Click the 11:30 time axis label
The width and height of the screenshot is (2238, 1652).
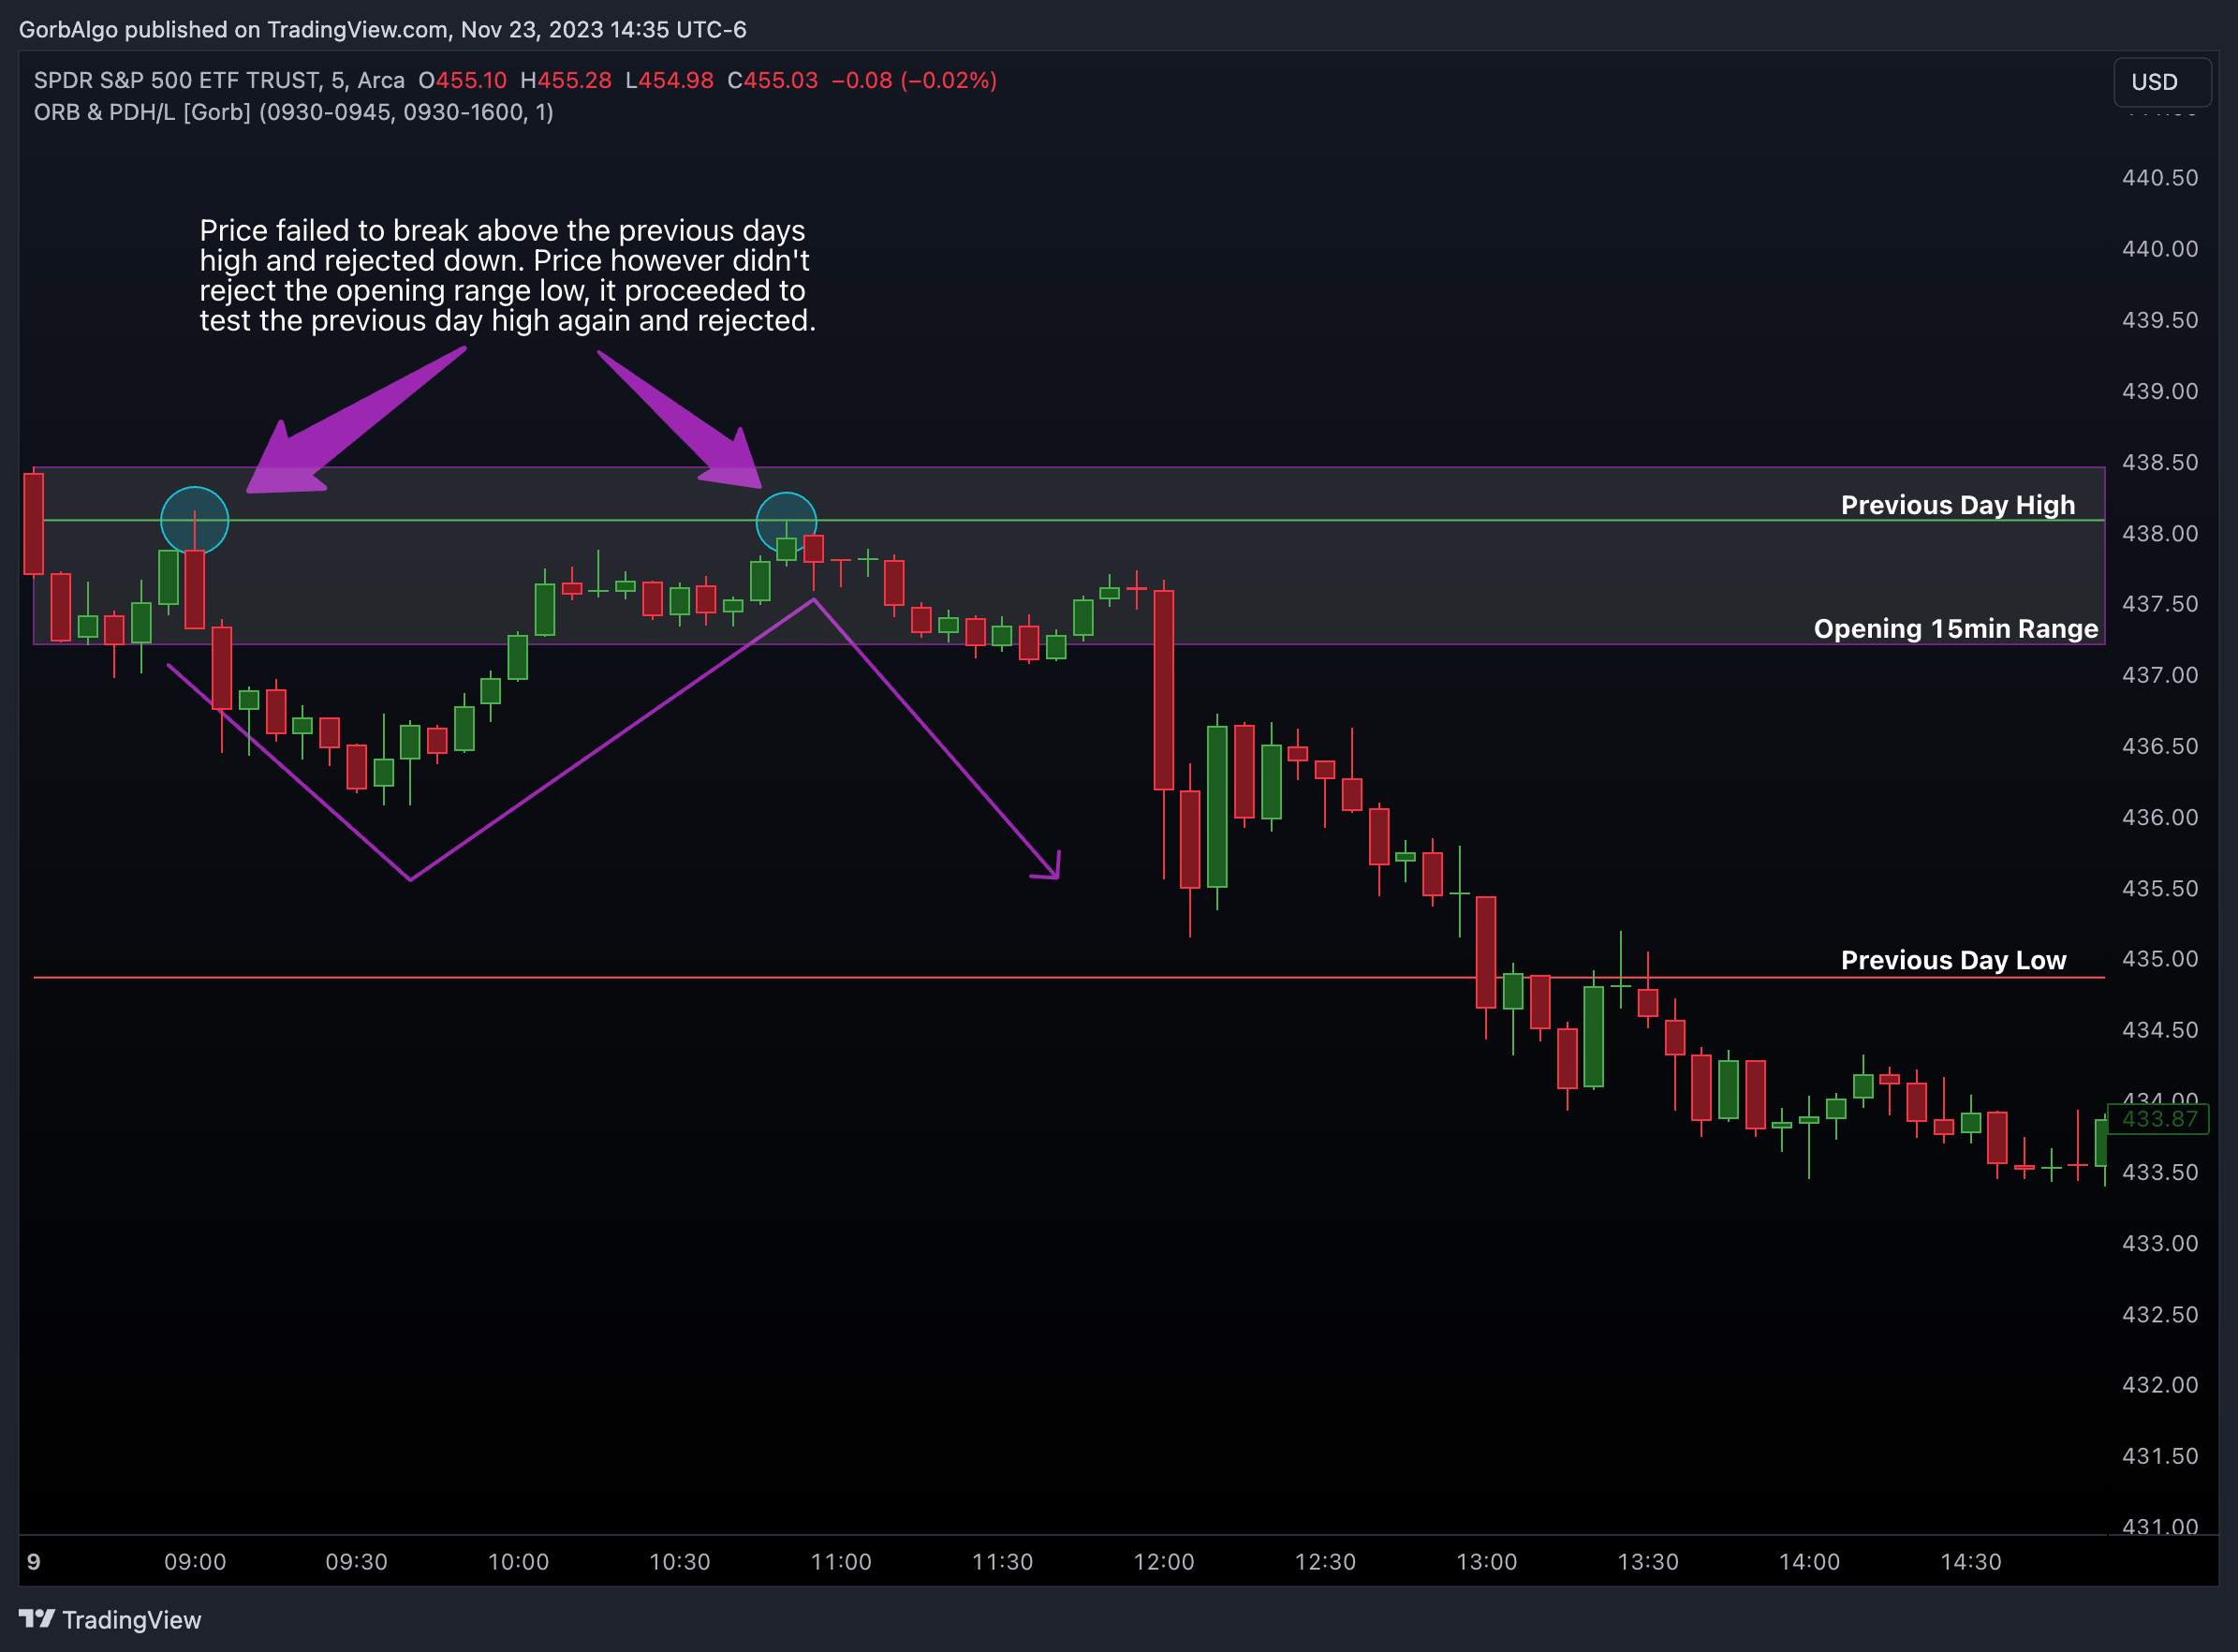click(x=1003, y=1562)
